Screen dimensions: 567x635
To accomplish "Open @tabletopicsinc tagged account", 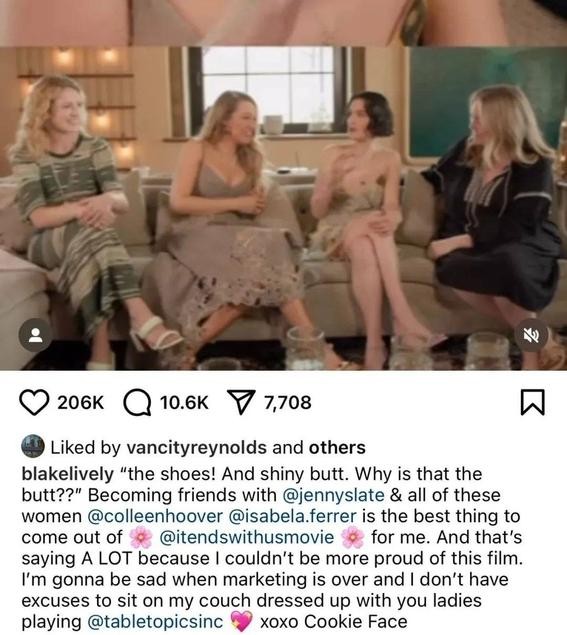I will (x=155, y=621).
